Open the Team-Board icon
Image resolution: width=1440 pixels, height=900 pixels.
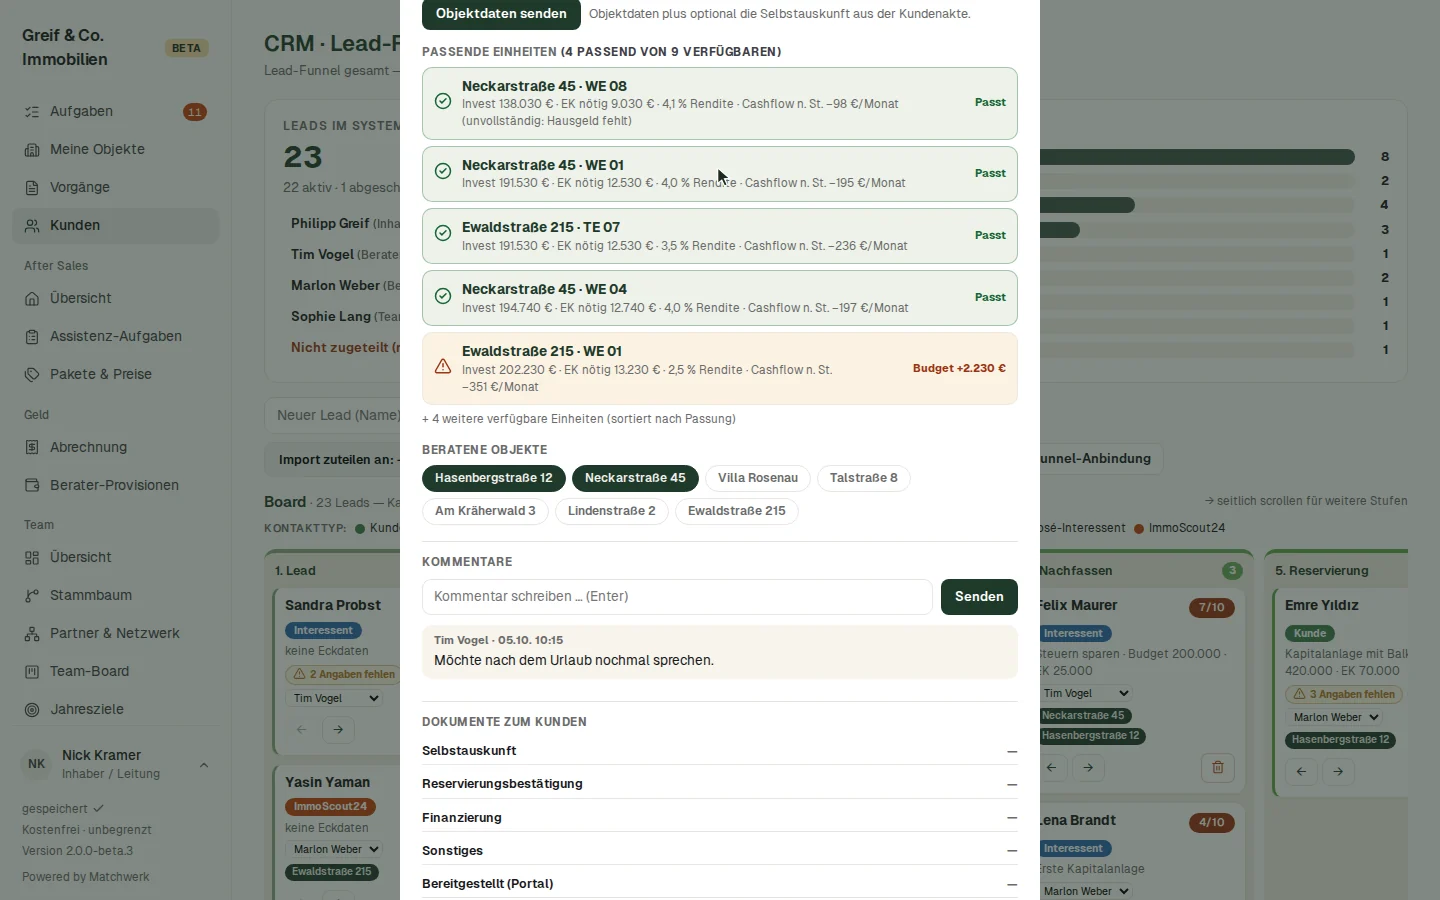pos(32,672)
